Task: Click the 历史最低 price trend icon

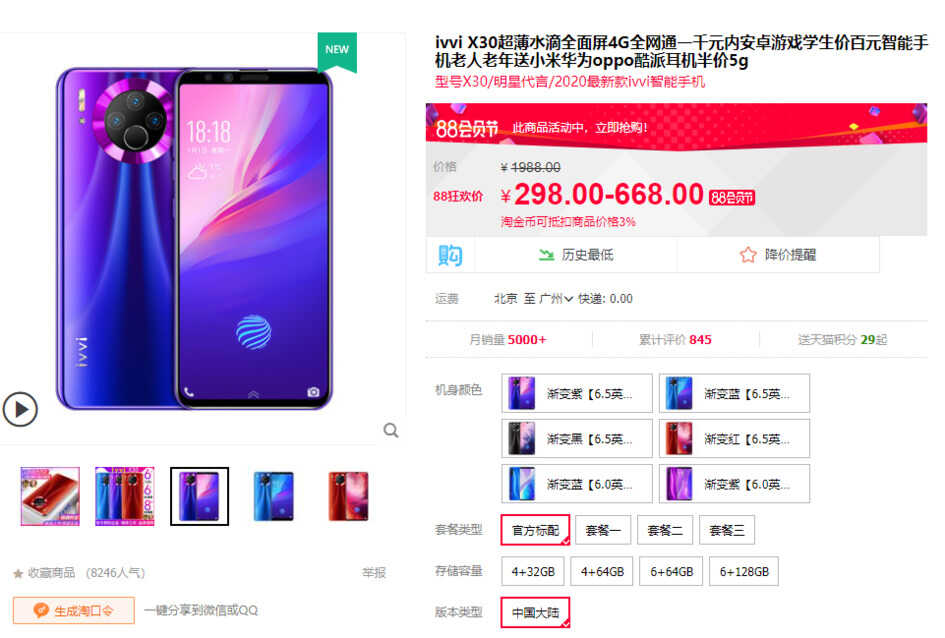Action: click(x=547, y=255)
